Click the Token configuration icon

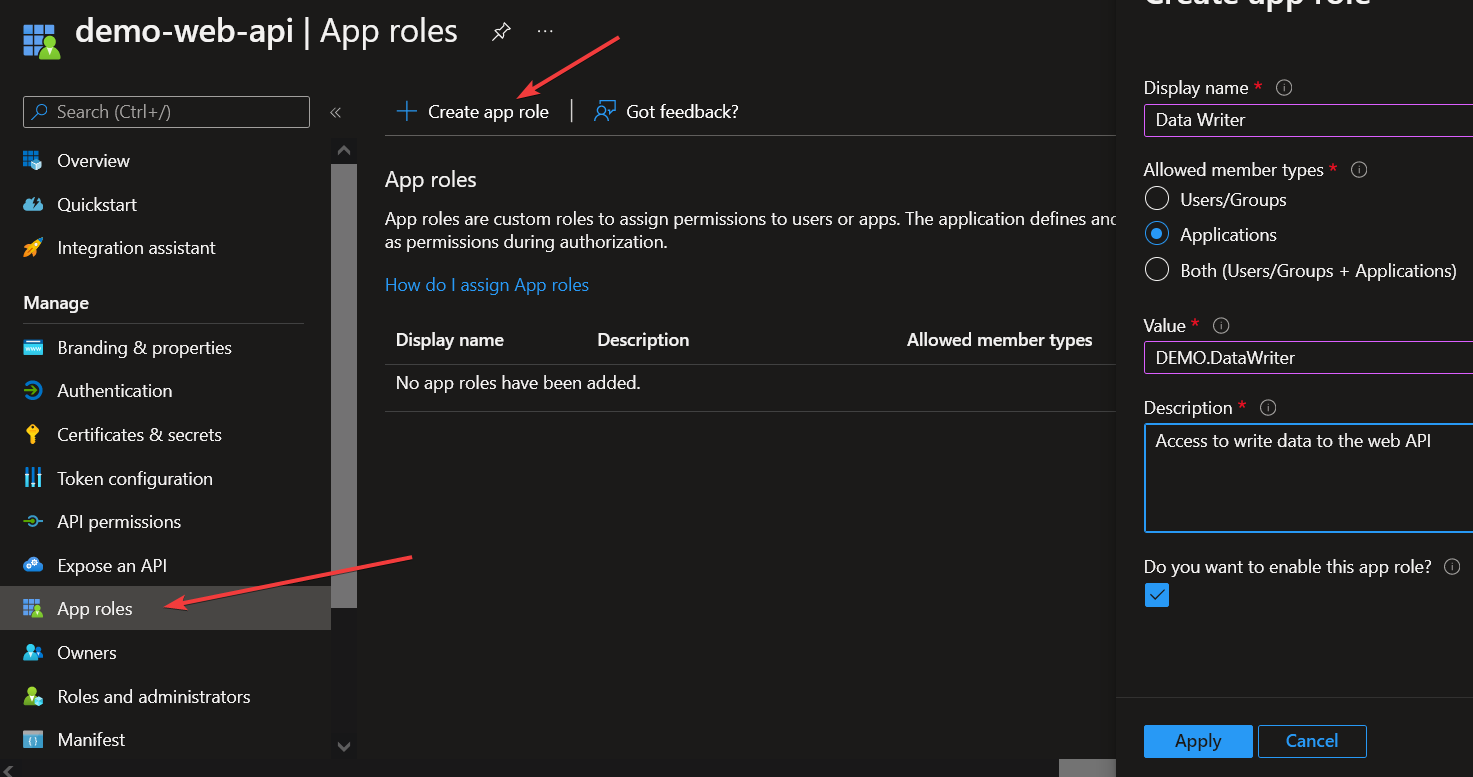tap(33, 478)
